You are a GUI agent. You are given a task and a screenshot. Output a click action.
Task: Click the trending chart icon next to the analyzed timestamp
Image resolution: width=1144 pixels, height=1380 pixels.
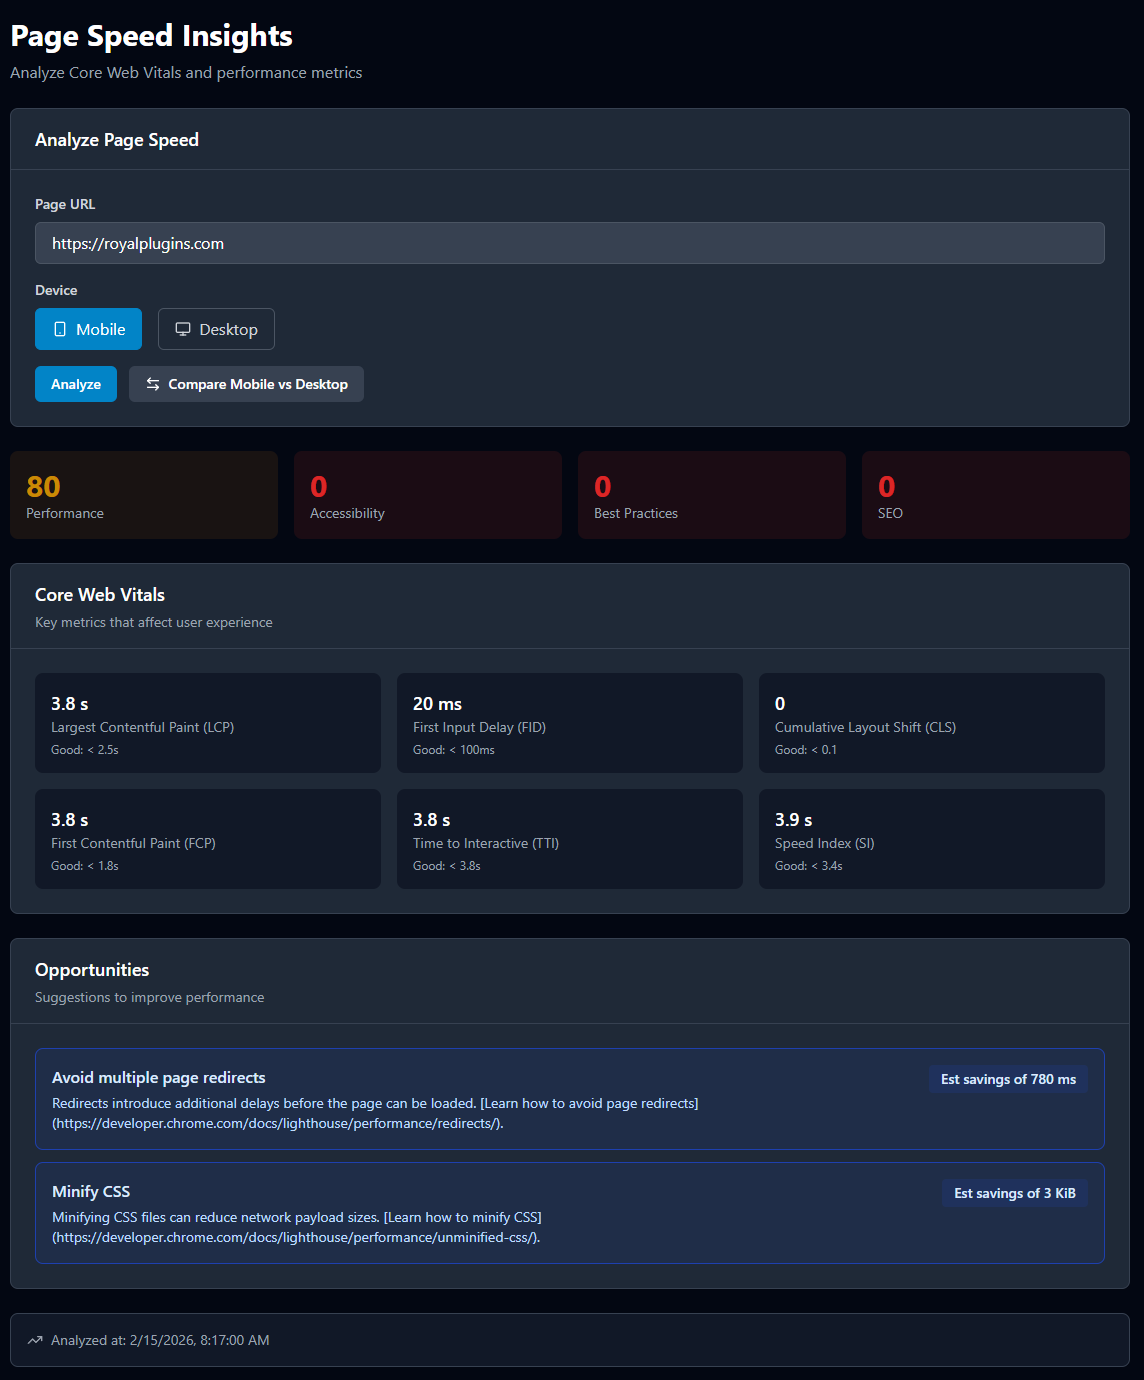34,1340
